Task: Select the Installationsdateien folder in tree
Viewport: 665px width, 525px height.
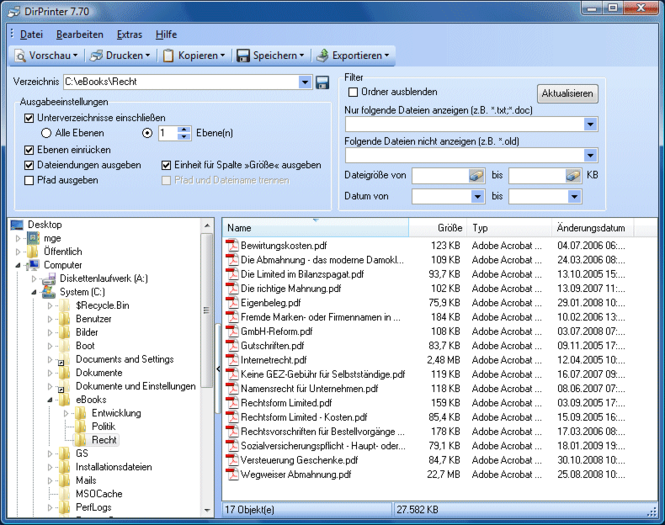Action: coord(114,467)
